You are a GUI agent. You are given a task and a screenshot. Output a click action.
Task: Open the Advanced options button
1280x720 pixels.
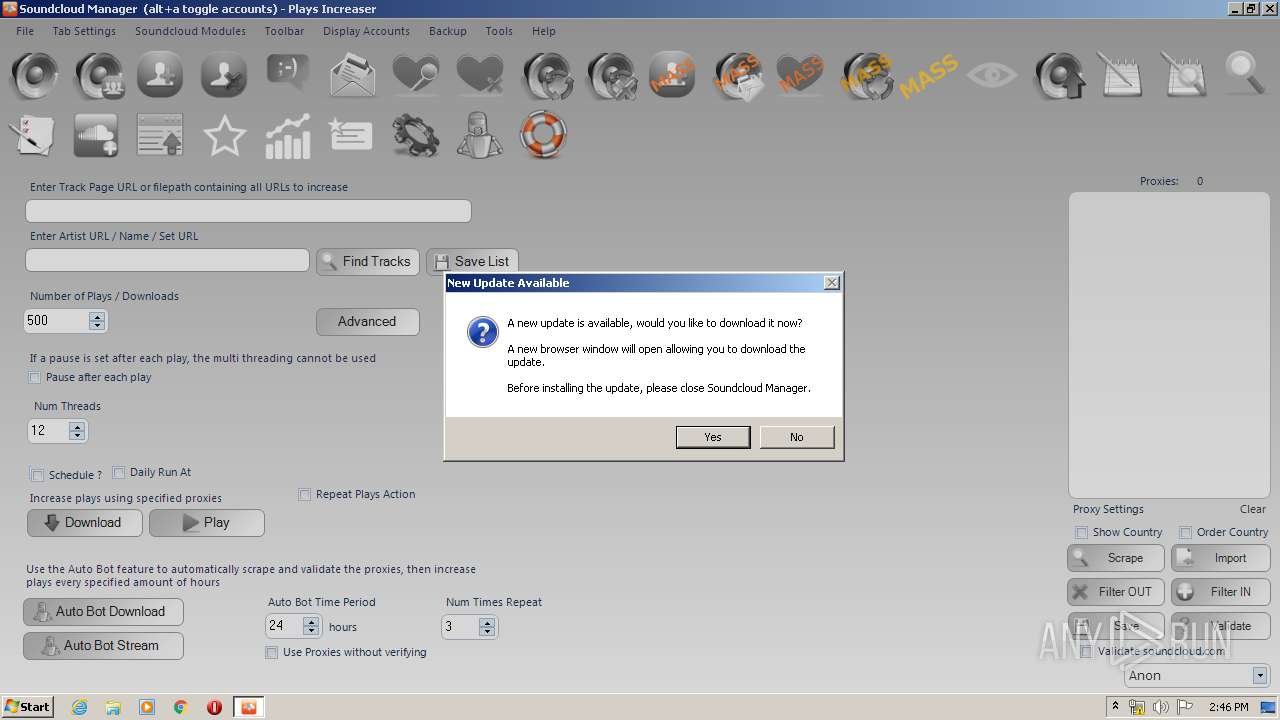tap(368, 321)
